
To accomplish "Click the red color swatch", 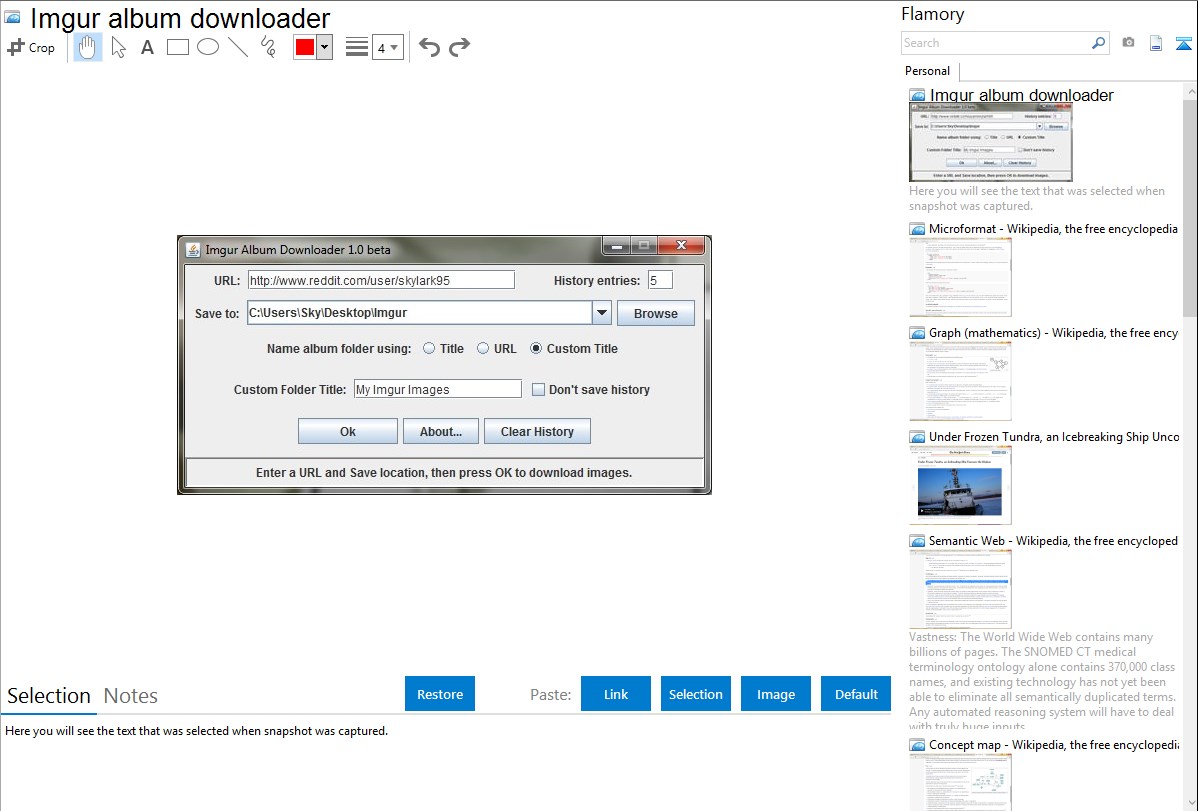I will pos(305,47).
